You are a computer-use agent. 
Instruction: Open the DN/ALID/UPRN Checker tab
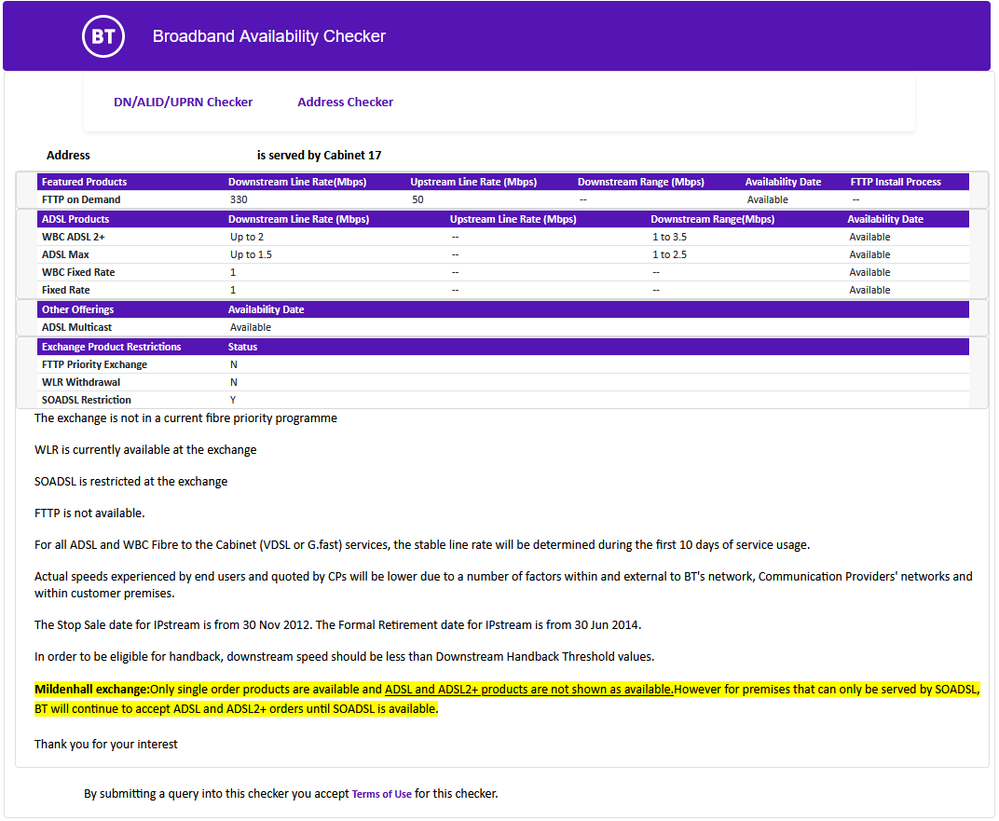[x=183, y=102]
